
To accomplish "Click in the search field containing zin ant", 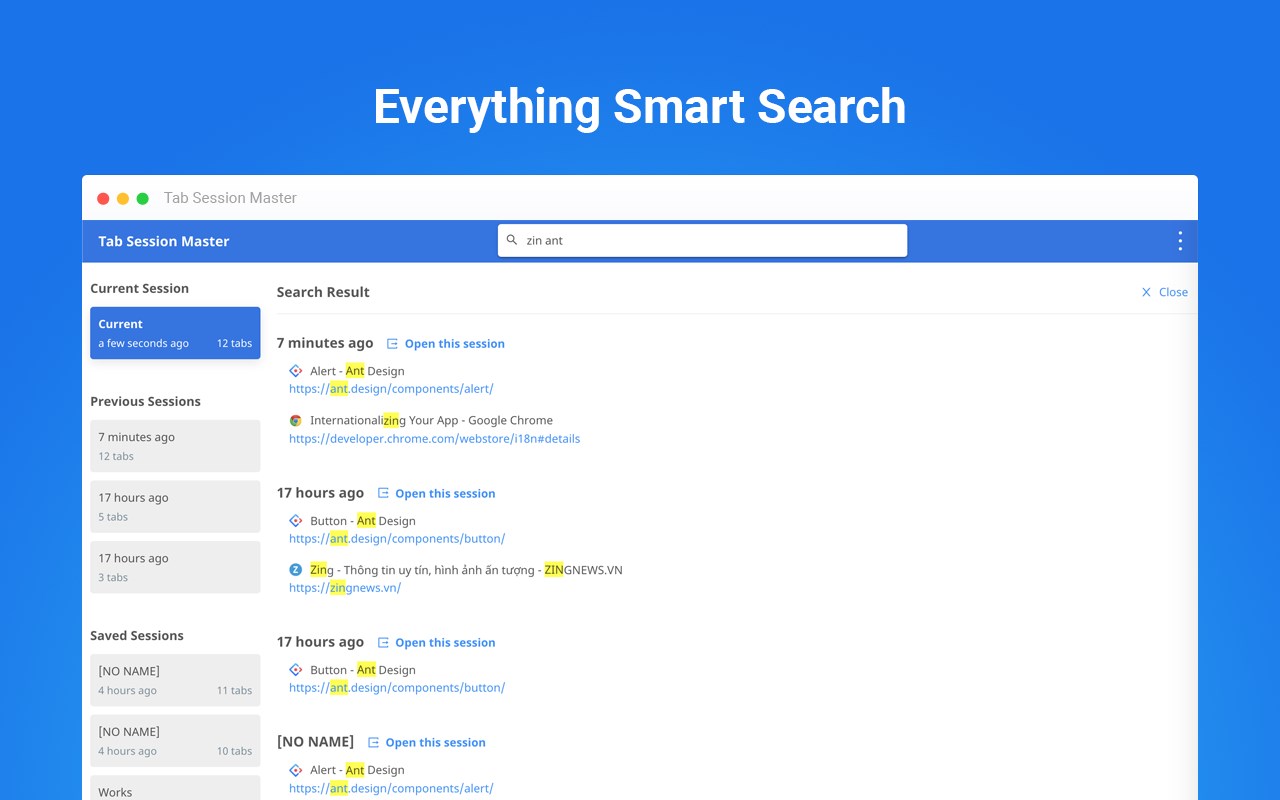I will point(702,240).
